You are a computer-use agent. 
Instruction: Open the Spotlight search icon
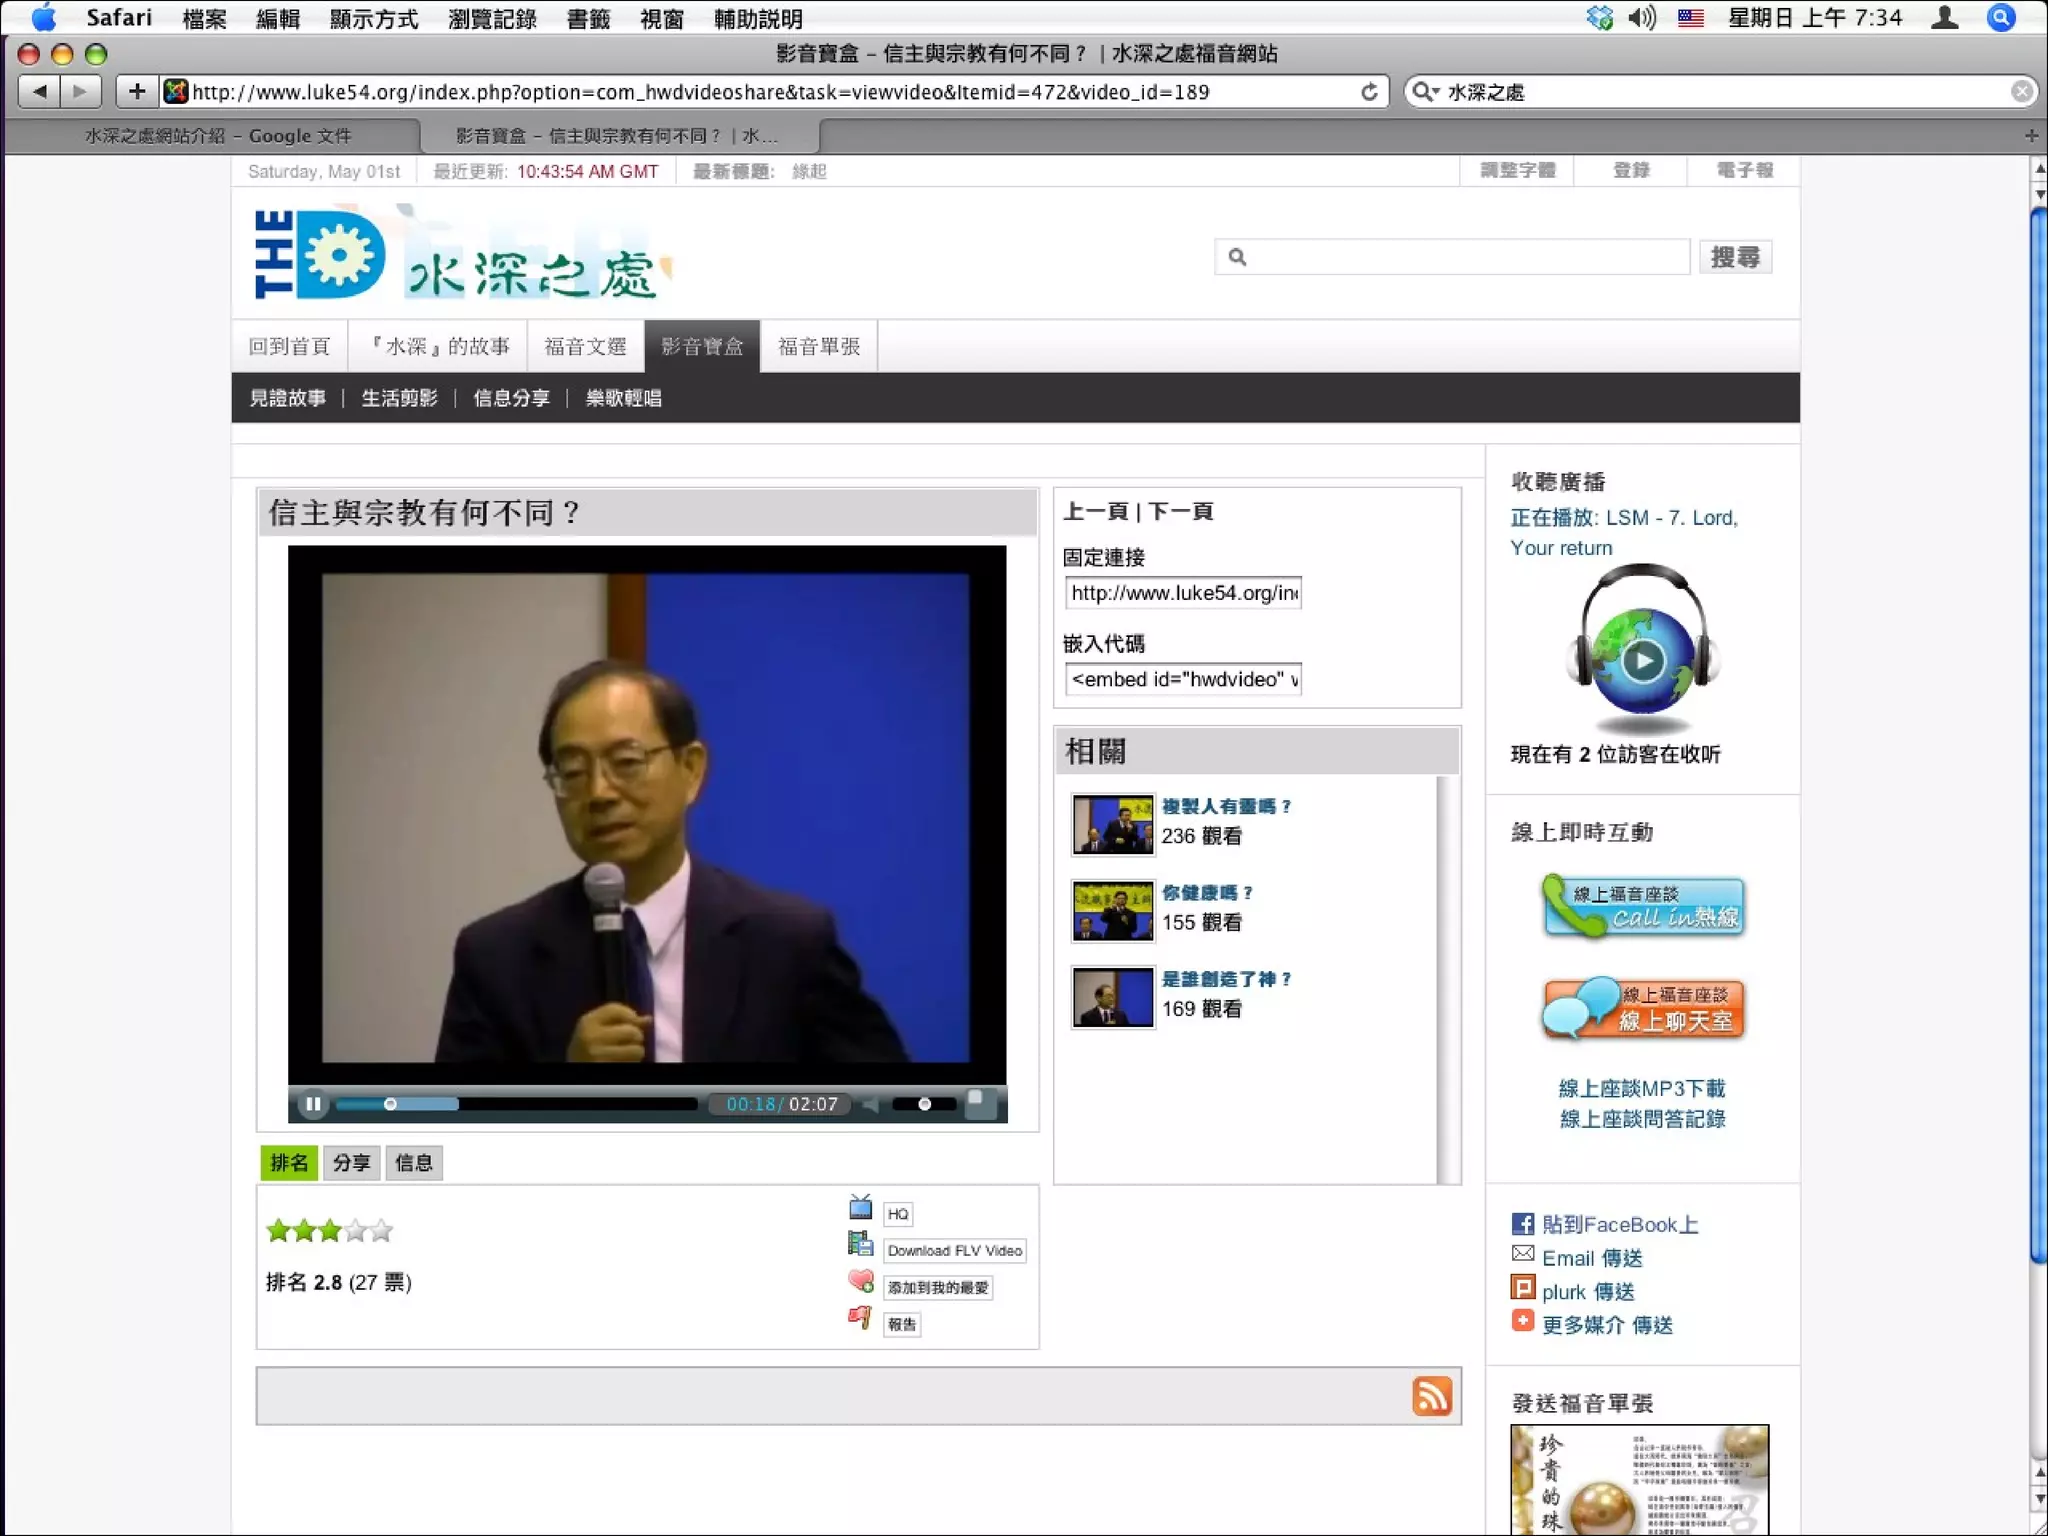[2001, 18]
